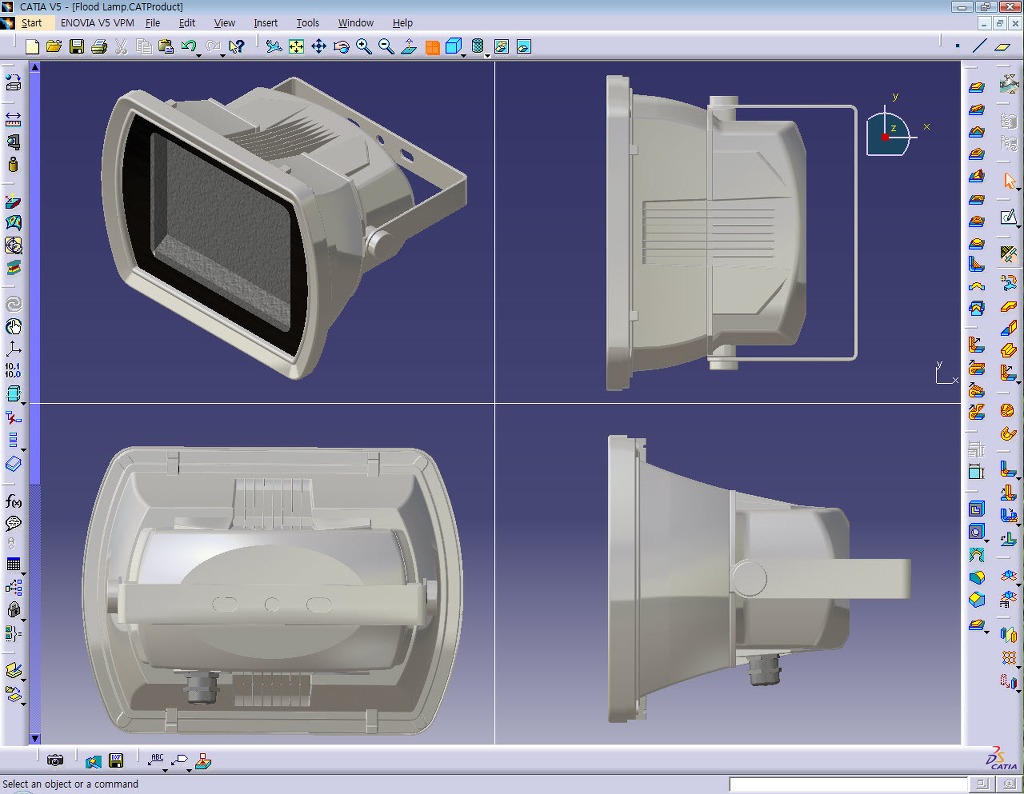Viewport: 1024px width, 794px height.
Task: Expand the Undo history dropdown arrow
Action: (199, 54)
